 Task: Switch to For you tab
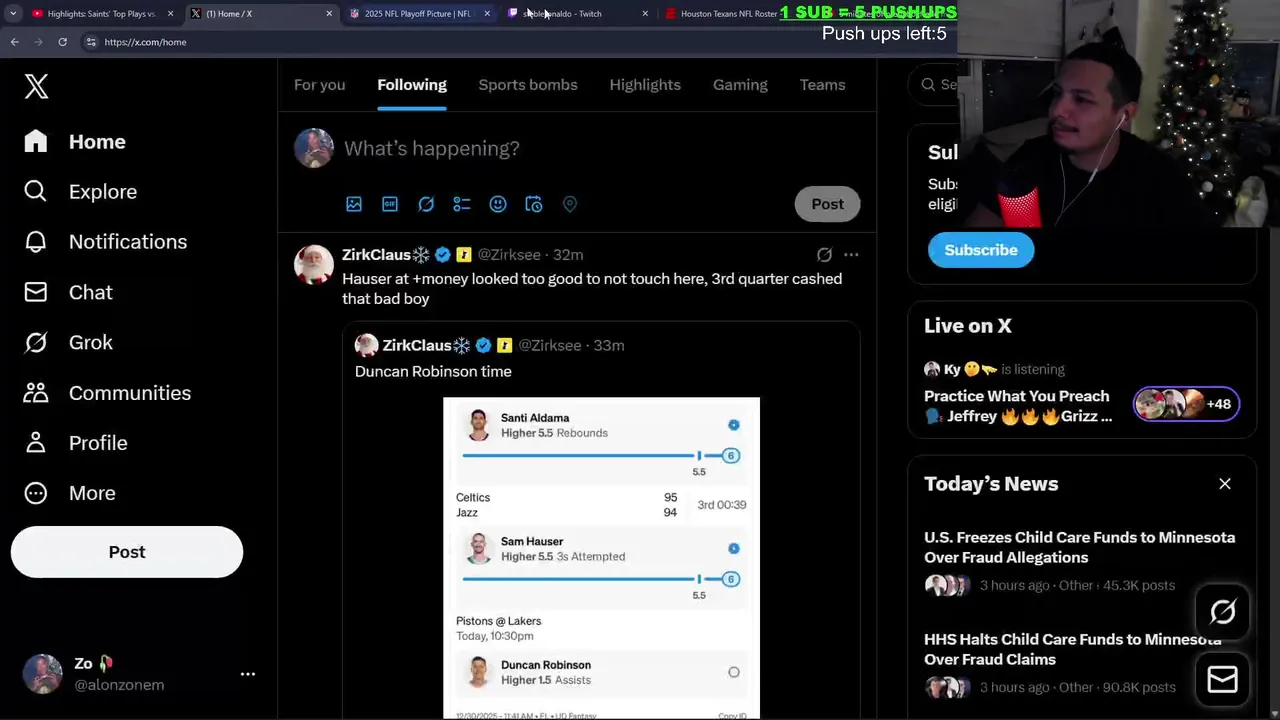319,85
